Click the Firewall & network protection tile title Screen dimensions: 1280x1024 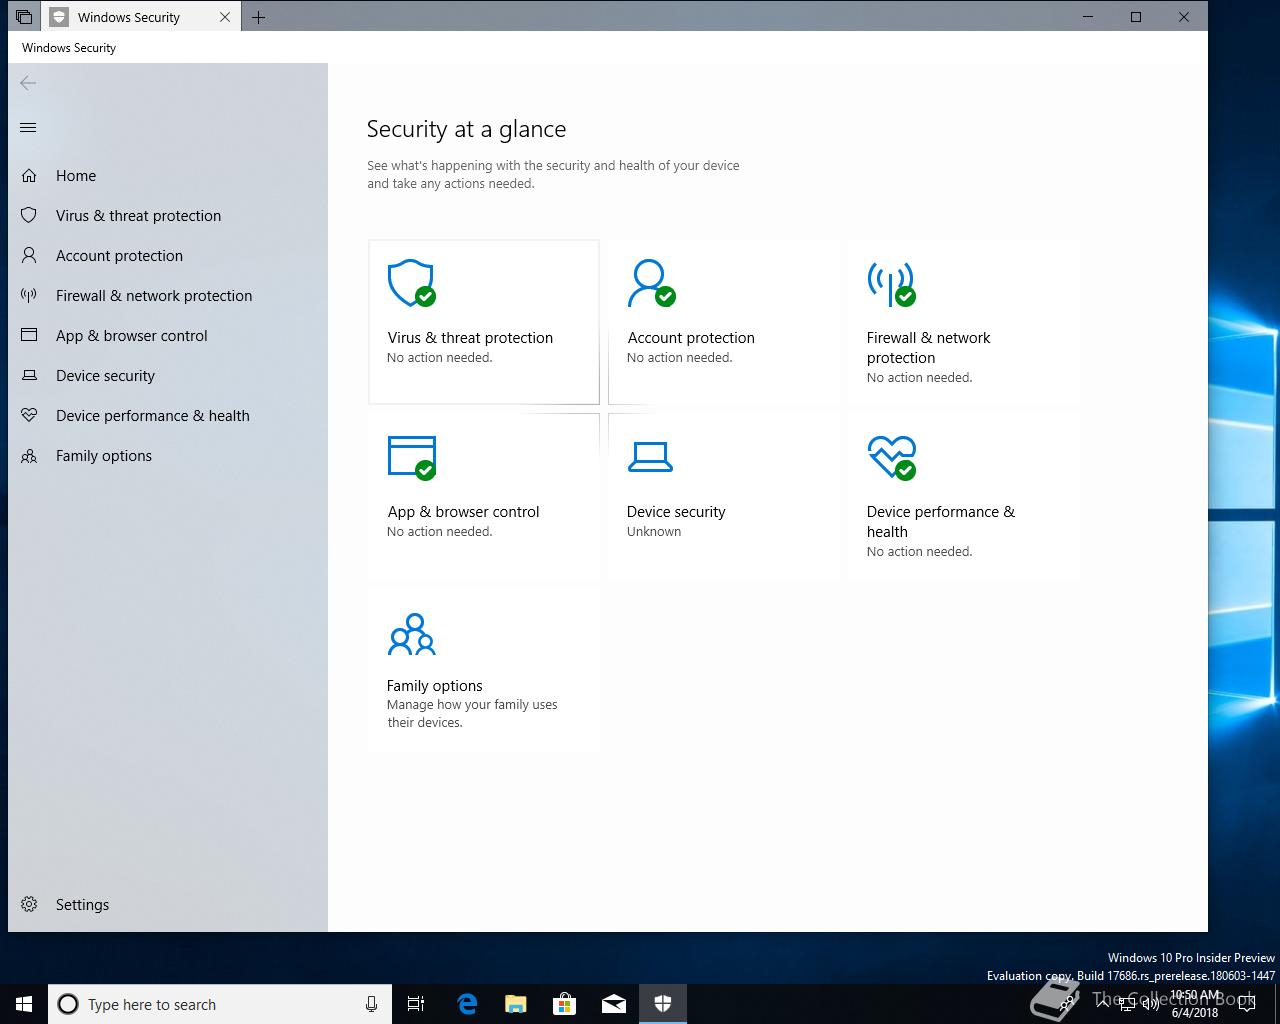coord(929,348)
